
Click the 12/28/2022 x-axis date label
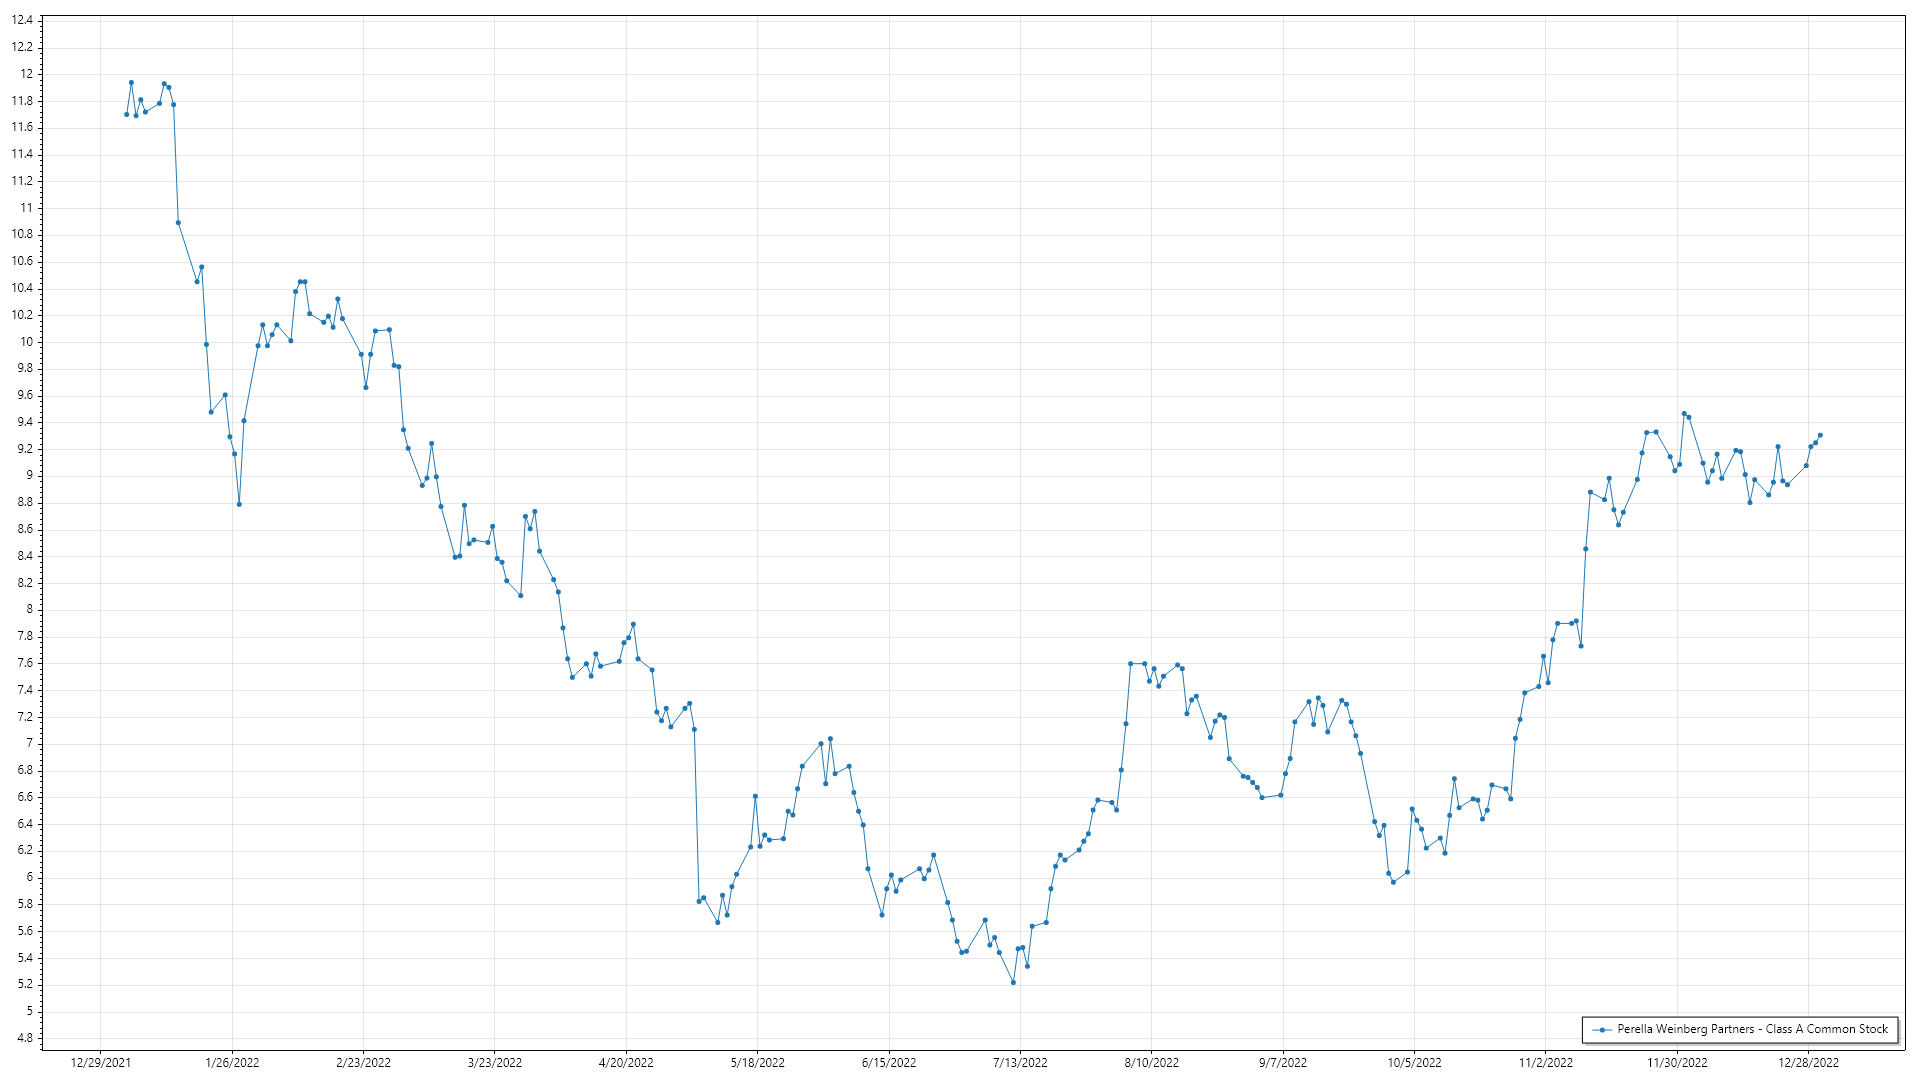click(x=1808, y=1063)
